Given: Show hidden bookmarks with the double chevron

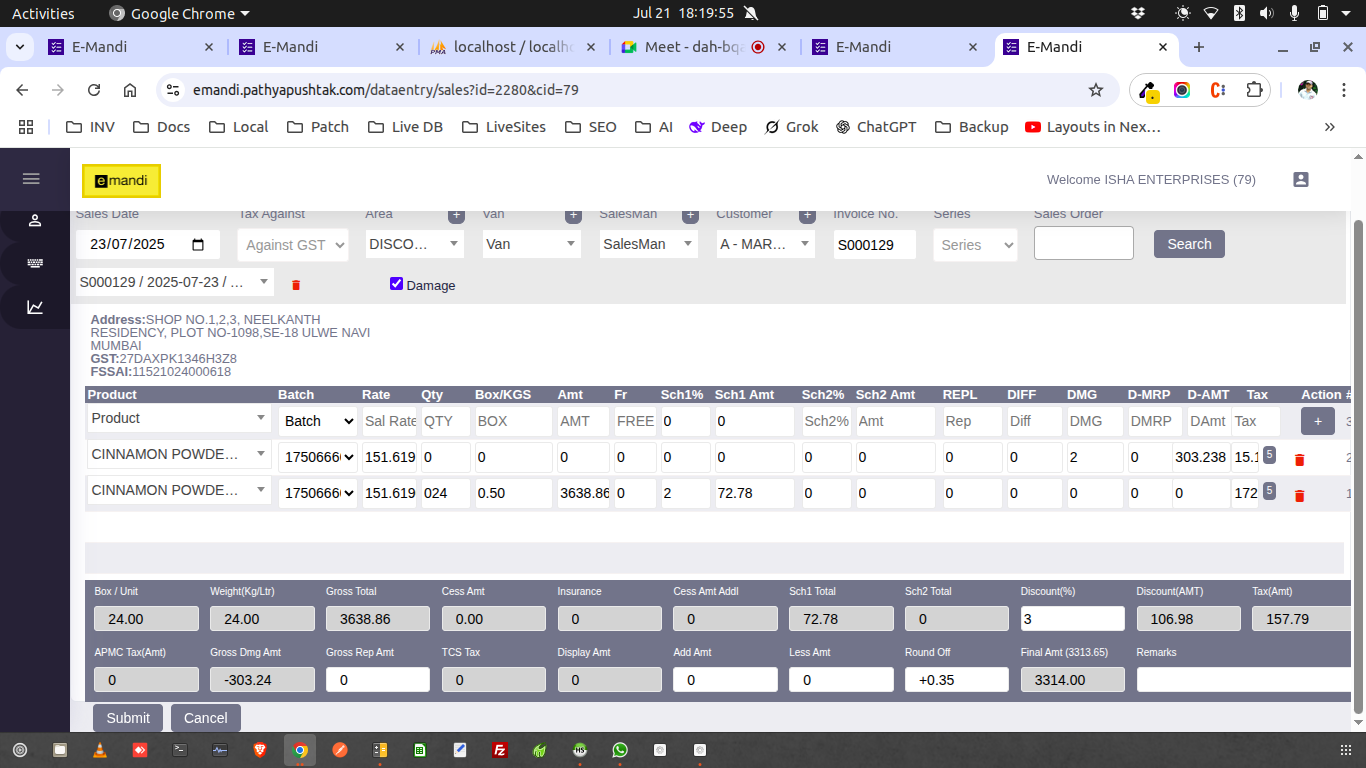Looking at the screenshot, I should pyautogui.click(x=1330, y=127).
